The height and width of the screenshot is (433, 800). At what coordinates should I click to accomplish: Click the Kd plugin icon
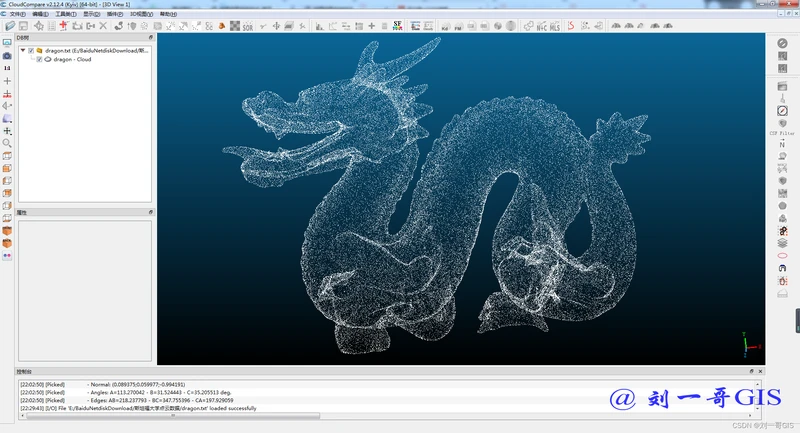tap(445, 27)
